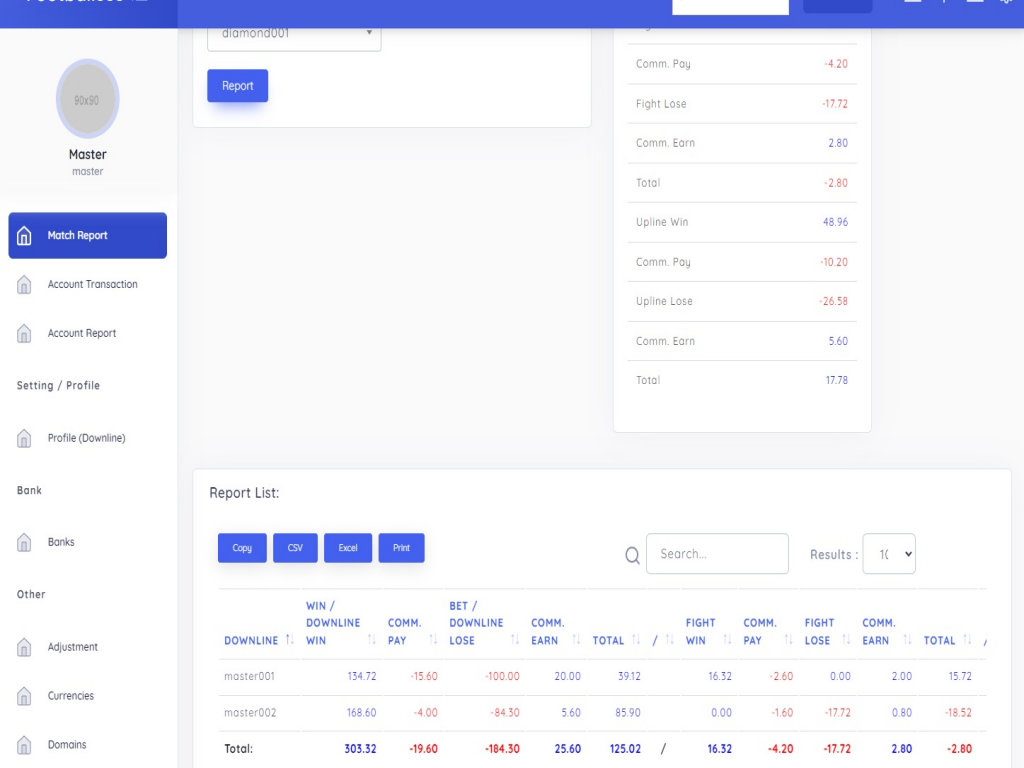This screenshot has width=1024, height=768.
Task: Click the Profile (Downline) sidebar icon
Action: coord(25,438)
